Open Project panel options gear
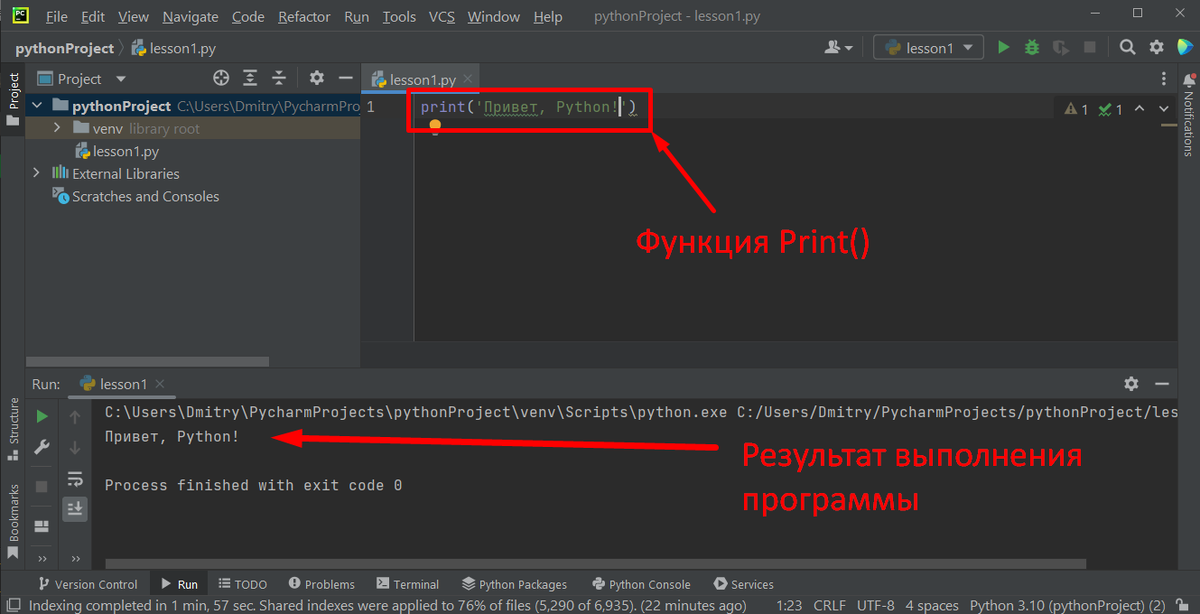1200x614 pixels. 316,78
